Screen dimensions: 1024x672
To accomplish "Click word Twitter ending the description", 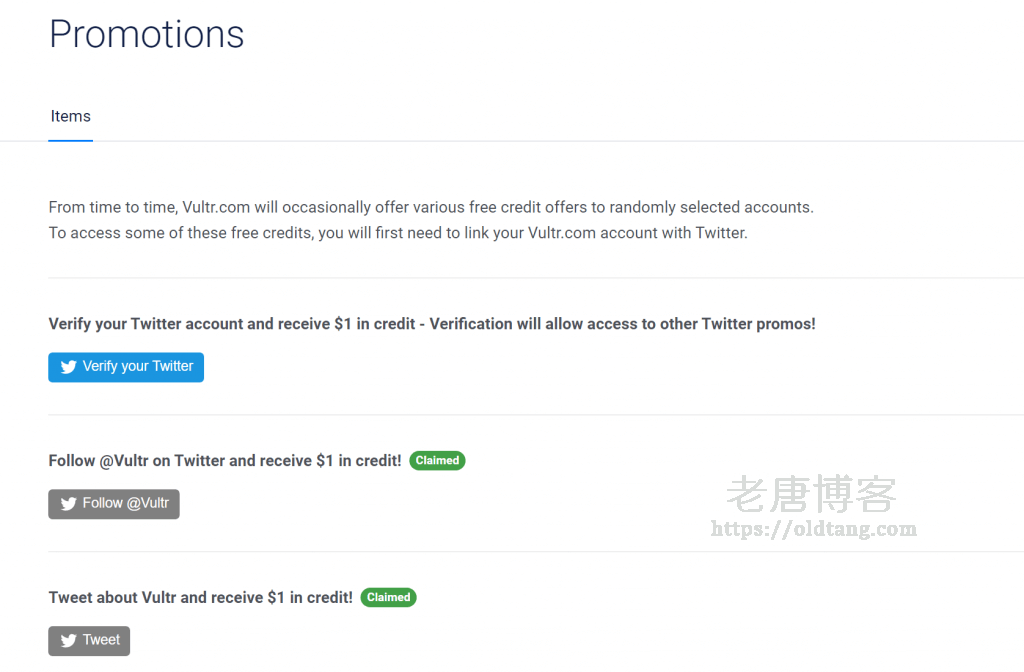I will pyautogui.click(x=721, y=233).
